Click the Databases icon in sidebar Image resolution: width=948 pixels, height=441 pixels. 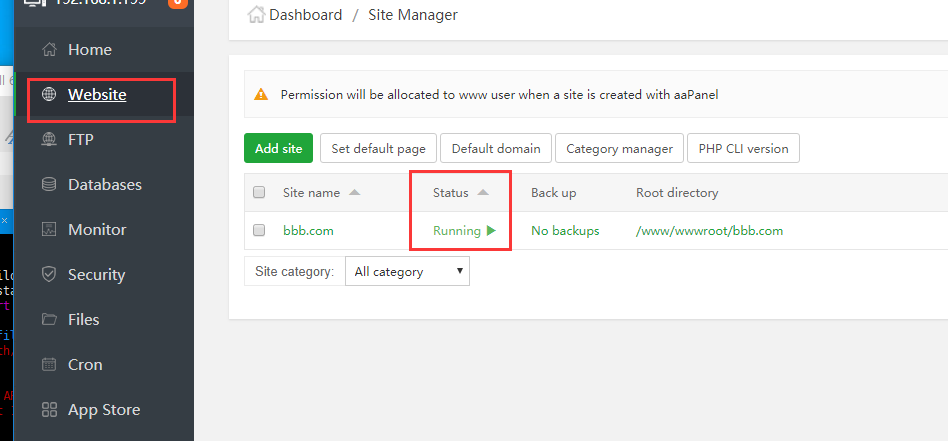(49, 185)
